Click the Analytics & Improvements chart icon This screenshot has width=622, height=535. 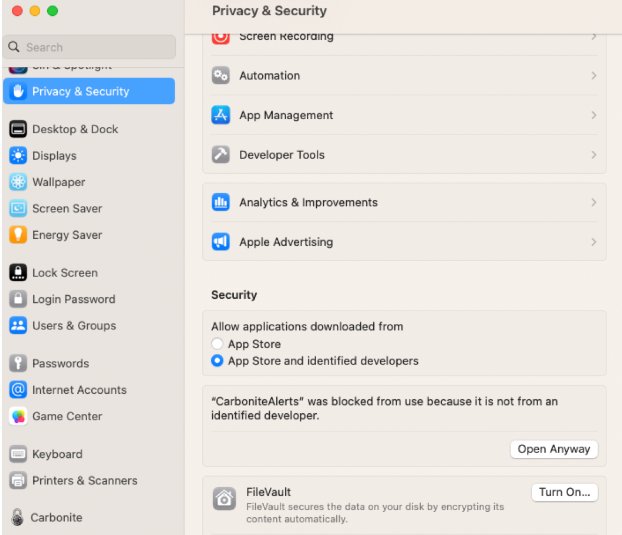(x=221, y=202)
